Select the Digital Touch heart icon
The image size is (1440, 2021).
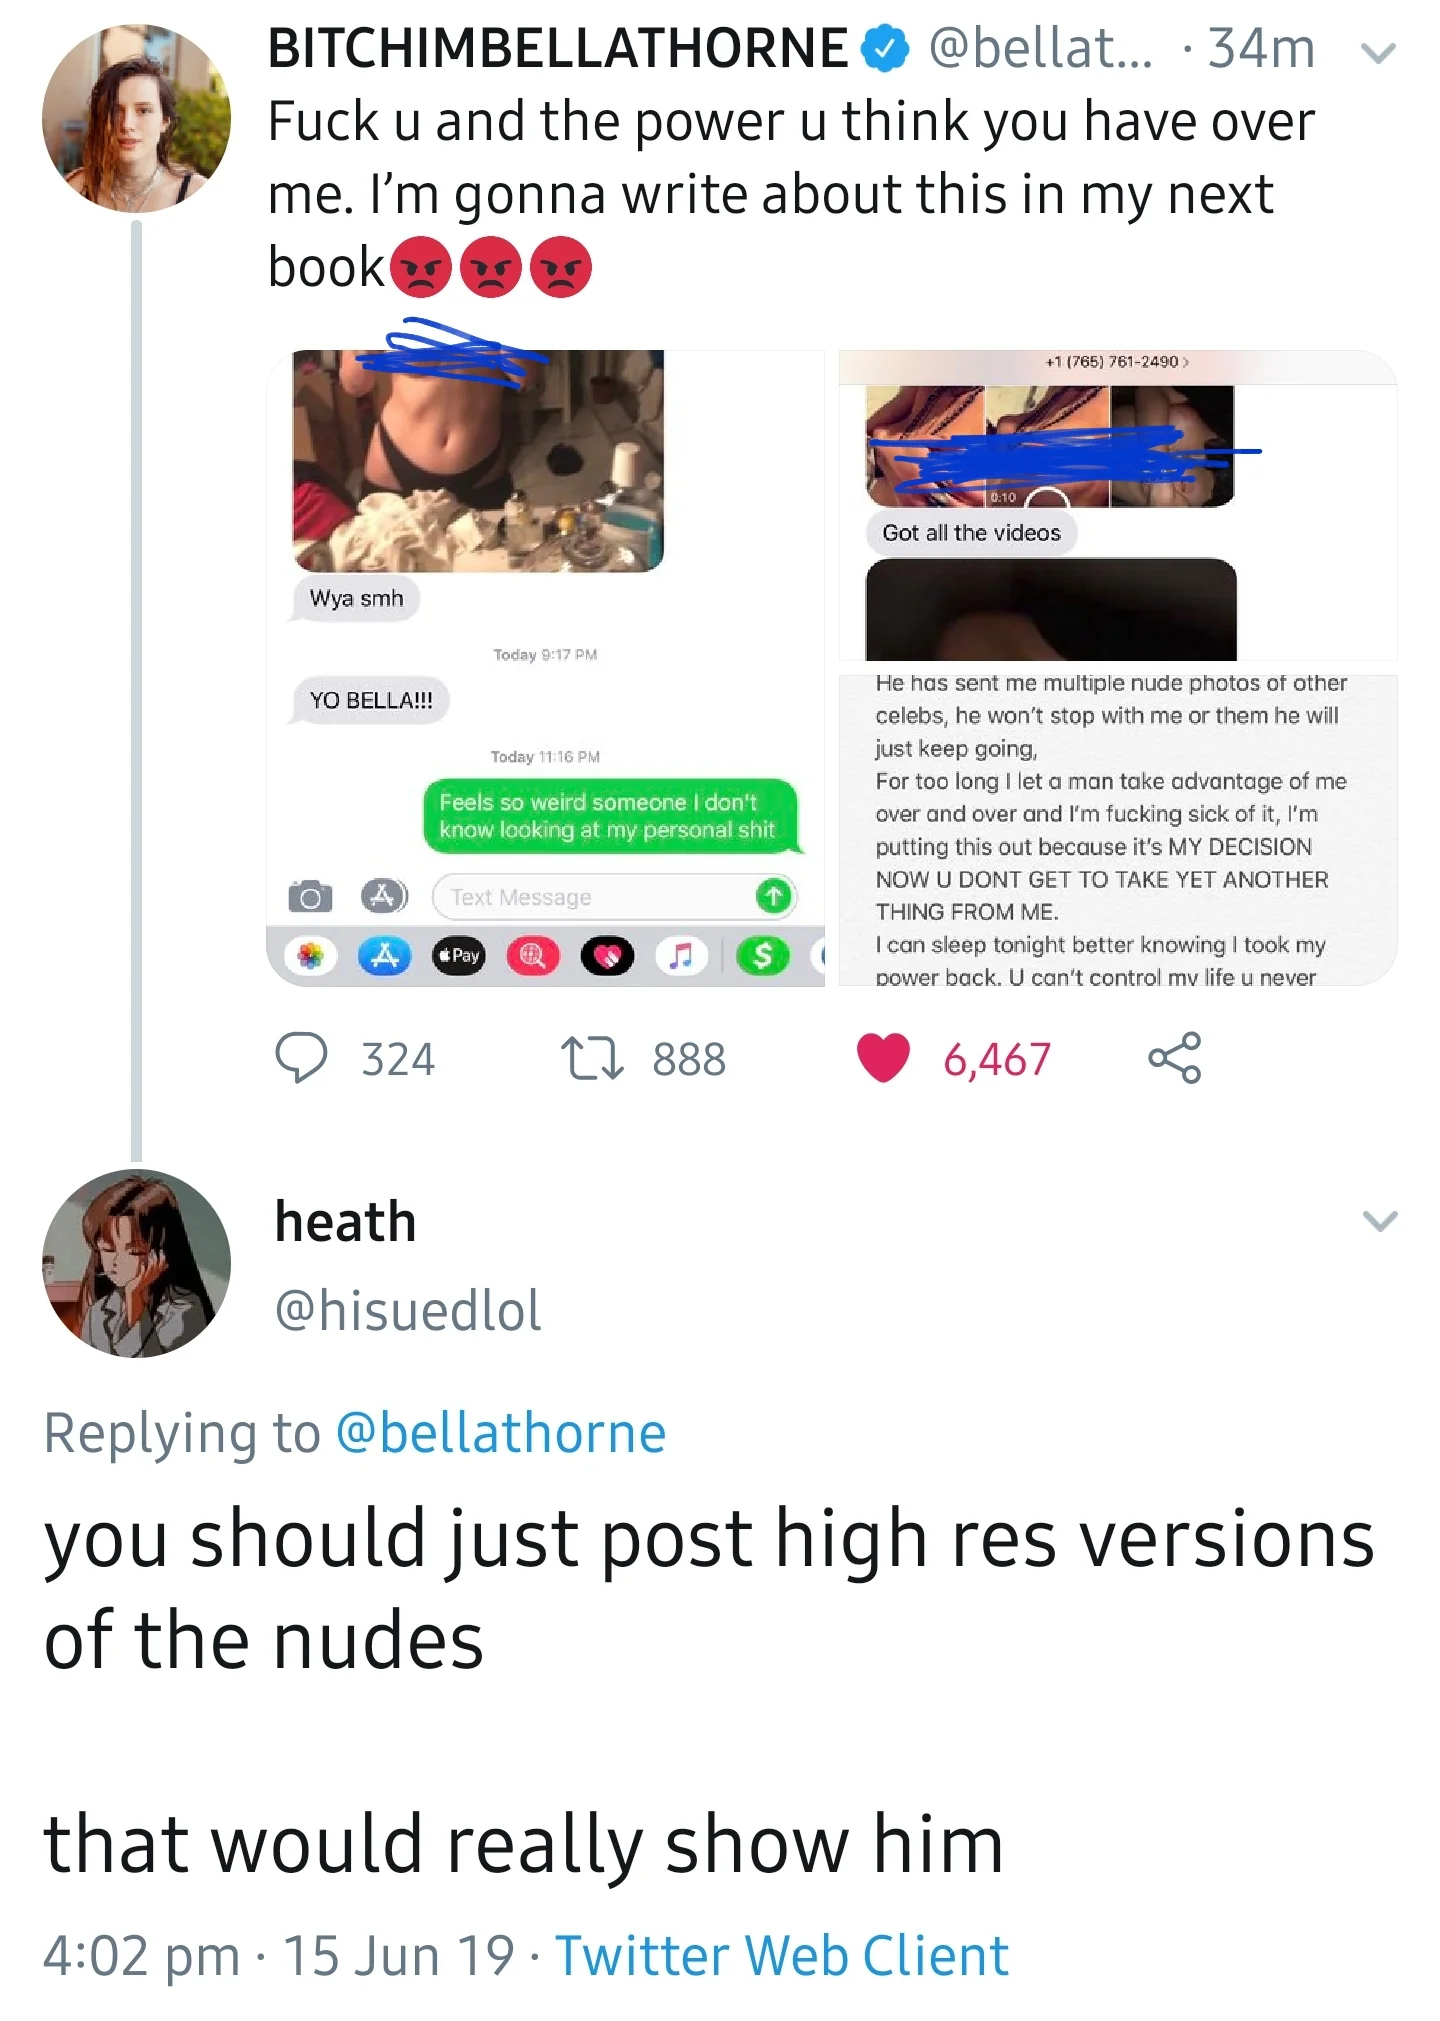pyautogui.click(x=608, y=955)
